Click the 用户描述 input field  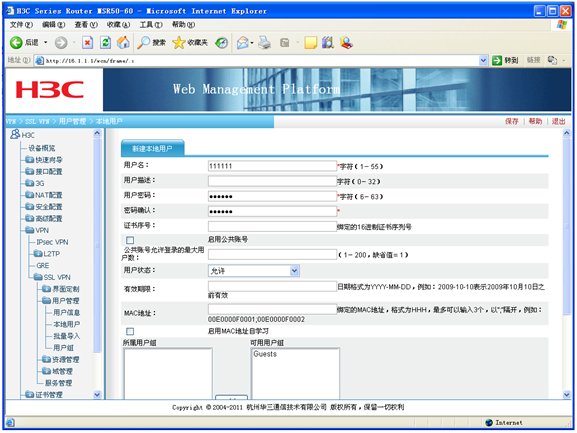click(x=272, y=181)
